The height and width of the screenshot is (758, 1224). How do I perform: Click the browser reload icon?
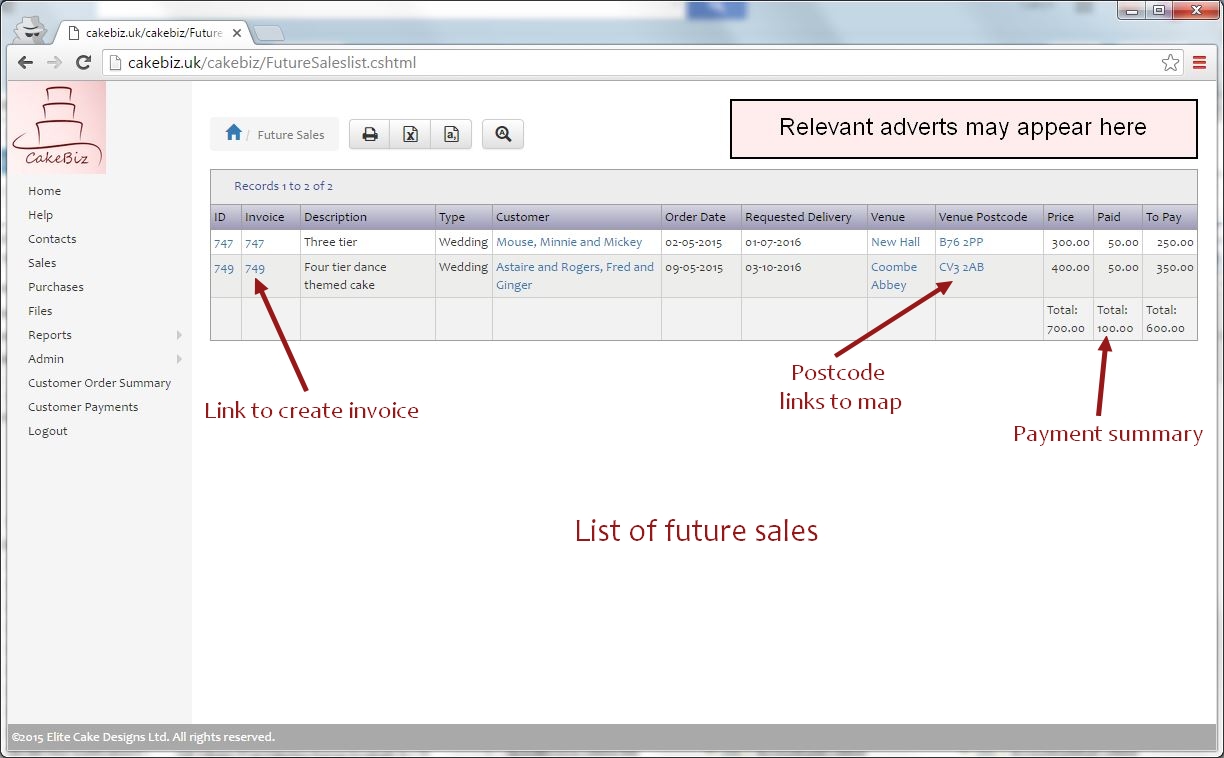83,62
